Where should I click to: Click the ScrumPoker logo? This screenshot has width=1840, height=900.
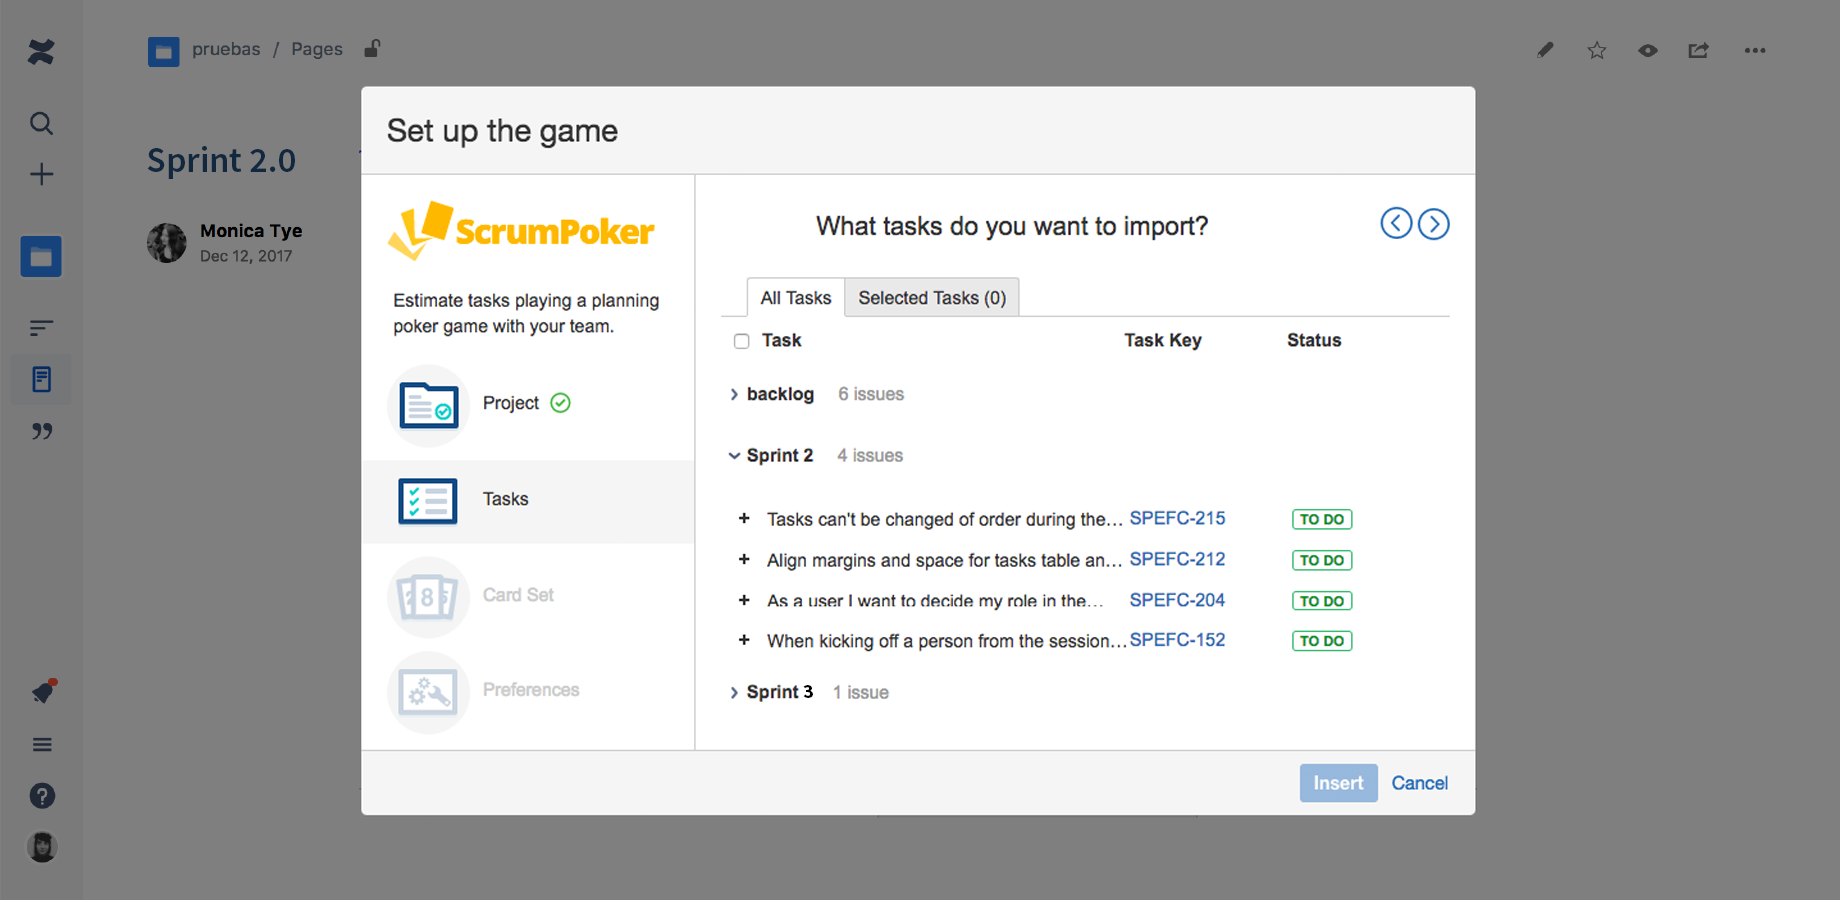[521, 230]
